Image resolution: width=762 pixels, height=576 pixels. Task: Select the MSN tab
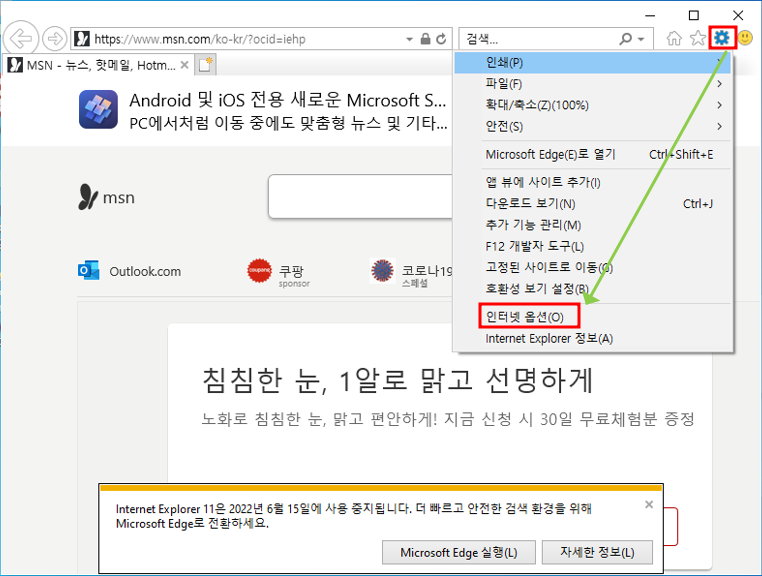pyautogui.click(x=97, y=65)
